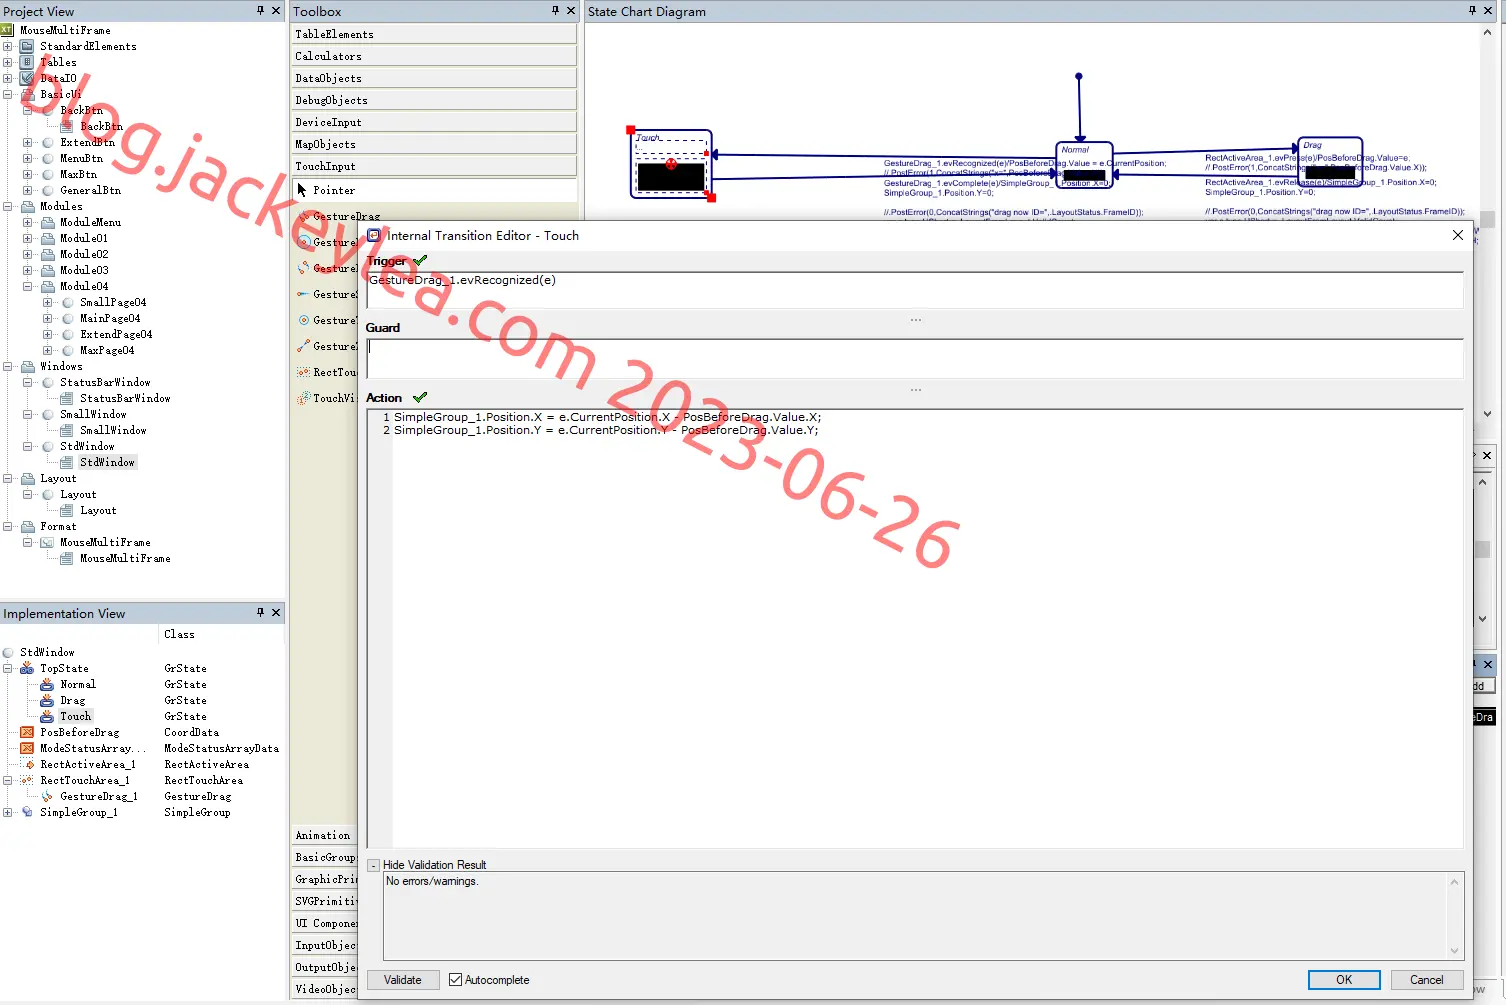Select the TopState icon in Implementation View
Image resolution: width=1506 pixels, height=1005 pixels.
(x=27, y=668)
